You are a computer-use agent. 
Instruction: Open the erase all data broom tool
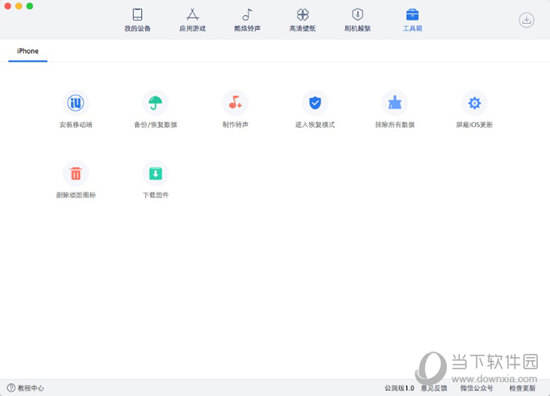tap(395, 109)
